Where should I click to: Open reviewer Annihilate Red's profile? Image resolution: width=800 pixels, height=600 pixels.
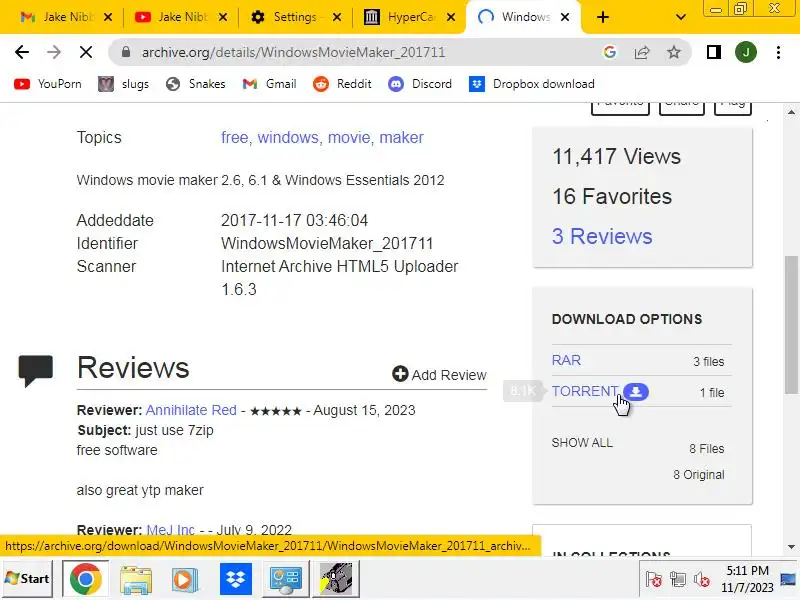tap(191, 410)
